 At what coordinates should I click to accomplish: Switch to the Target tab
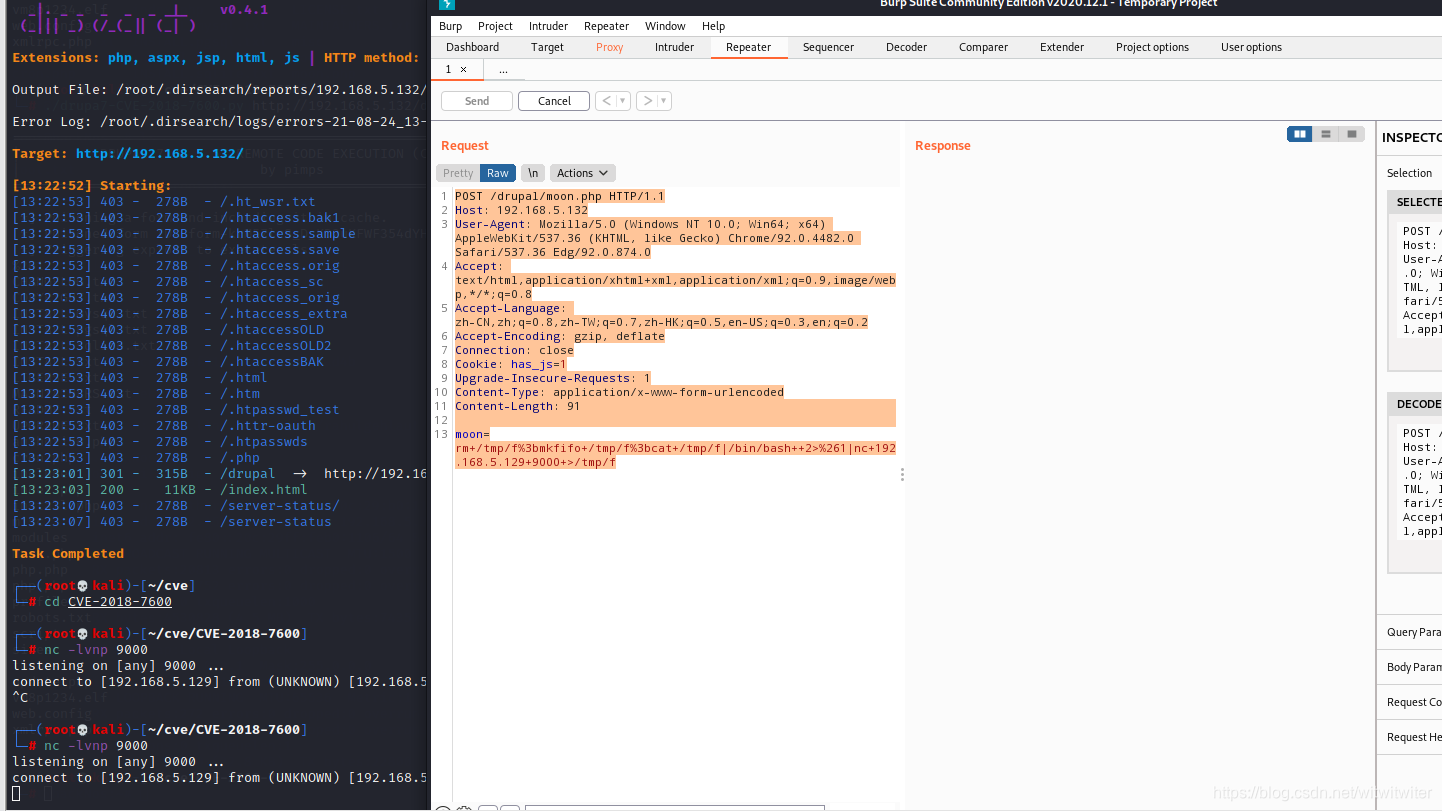point(547,47)
